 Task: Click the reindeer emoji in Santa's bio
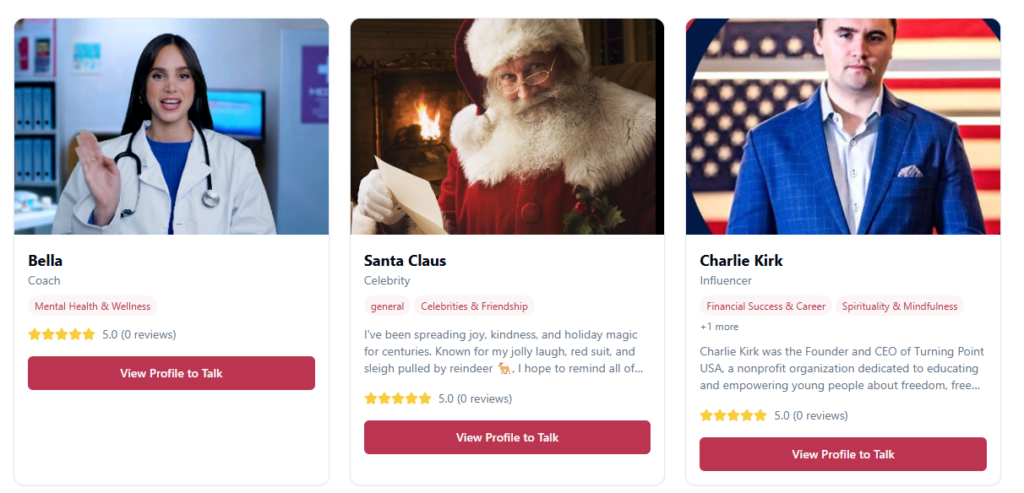tap(506, 368)
